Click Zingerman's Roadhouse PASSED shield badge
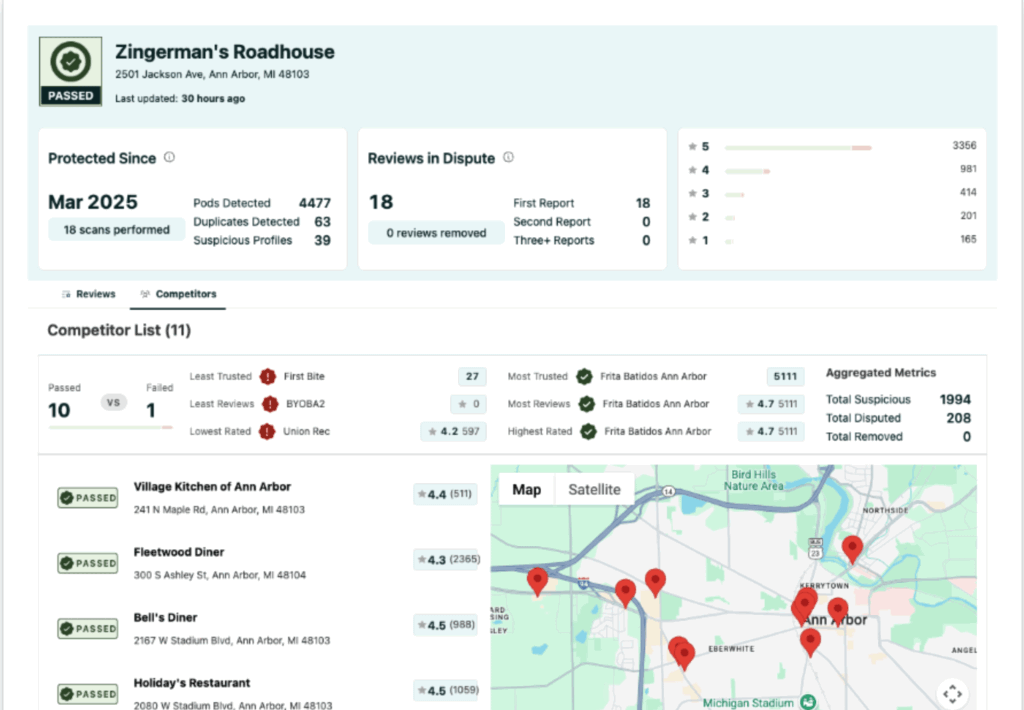The image size is (1024, 710). [71, 71]
